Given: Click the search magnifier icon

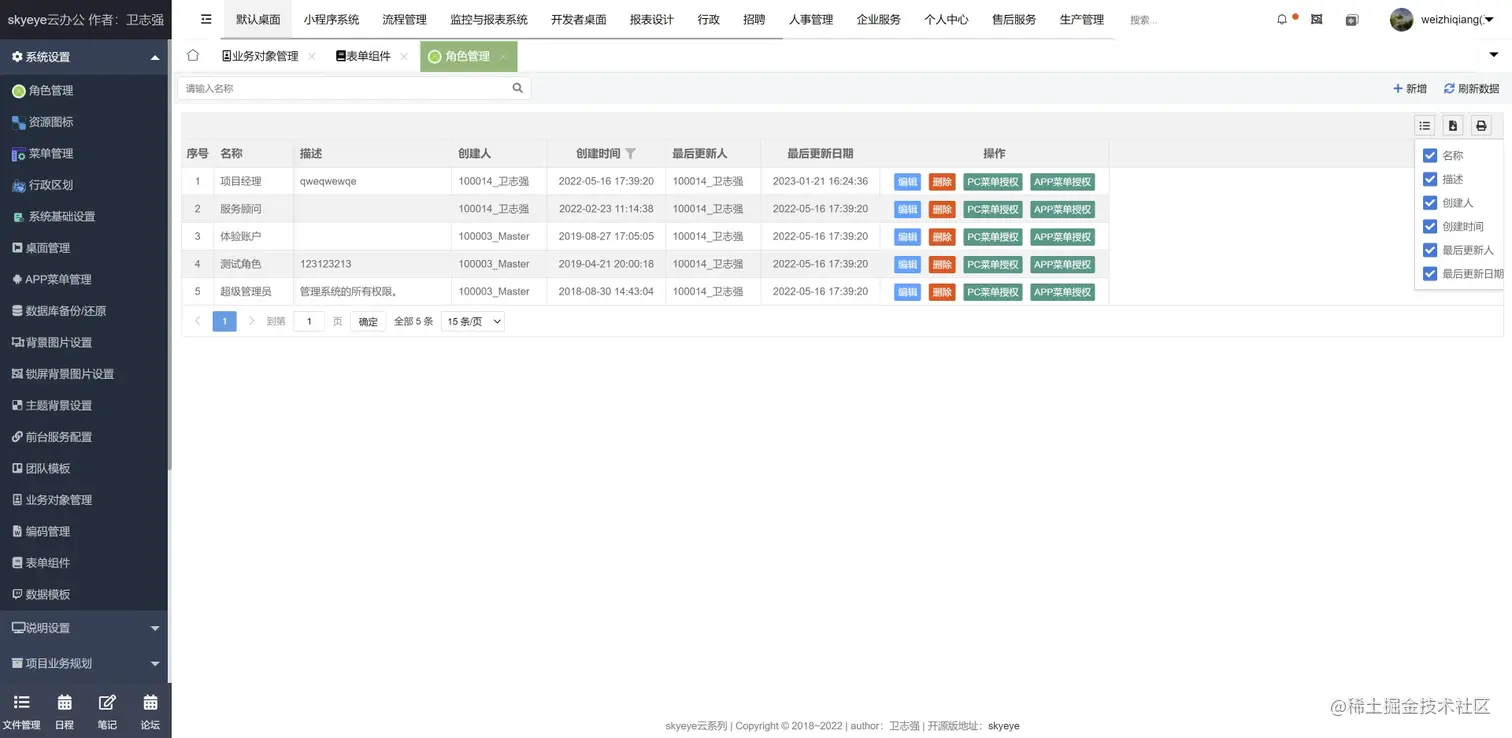Looking at the screenshot, I should (x=518, y=88).
